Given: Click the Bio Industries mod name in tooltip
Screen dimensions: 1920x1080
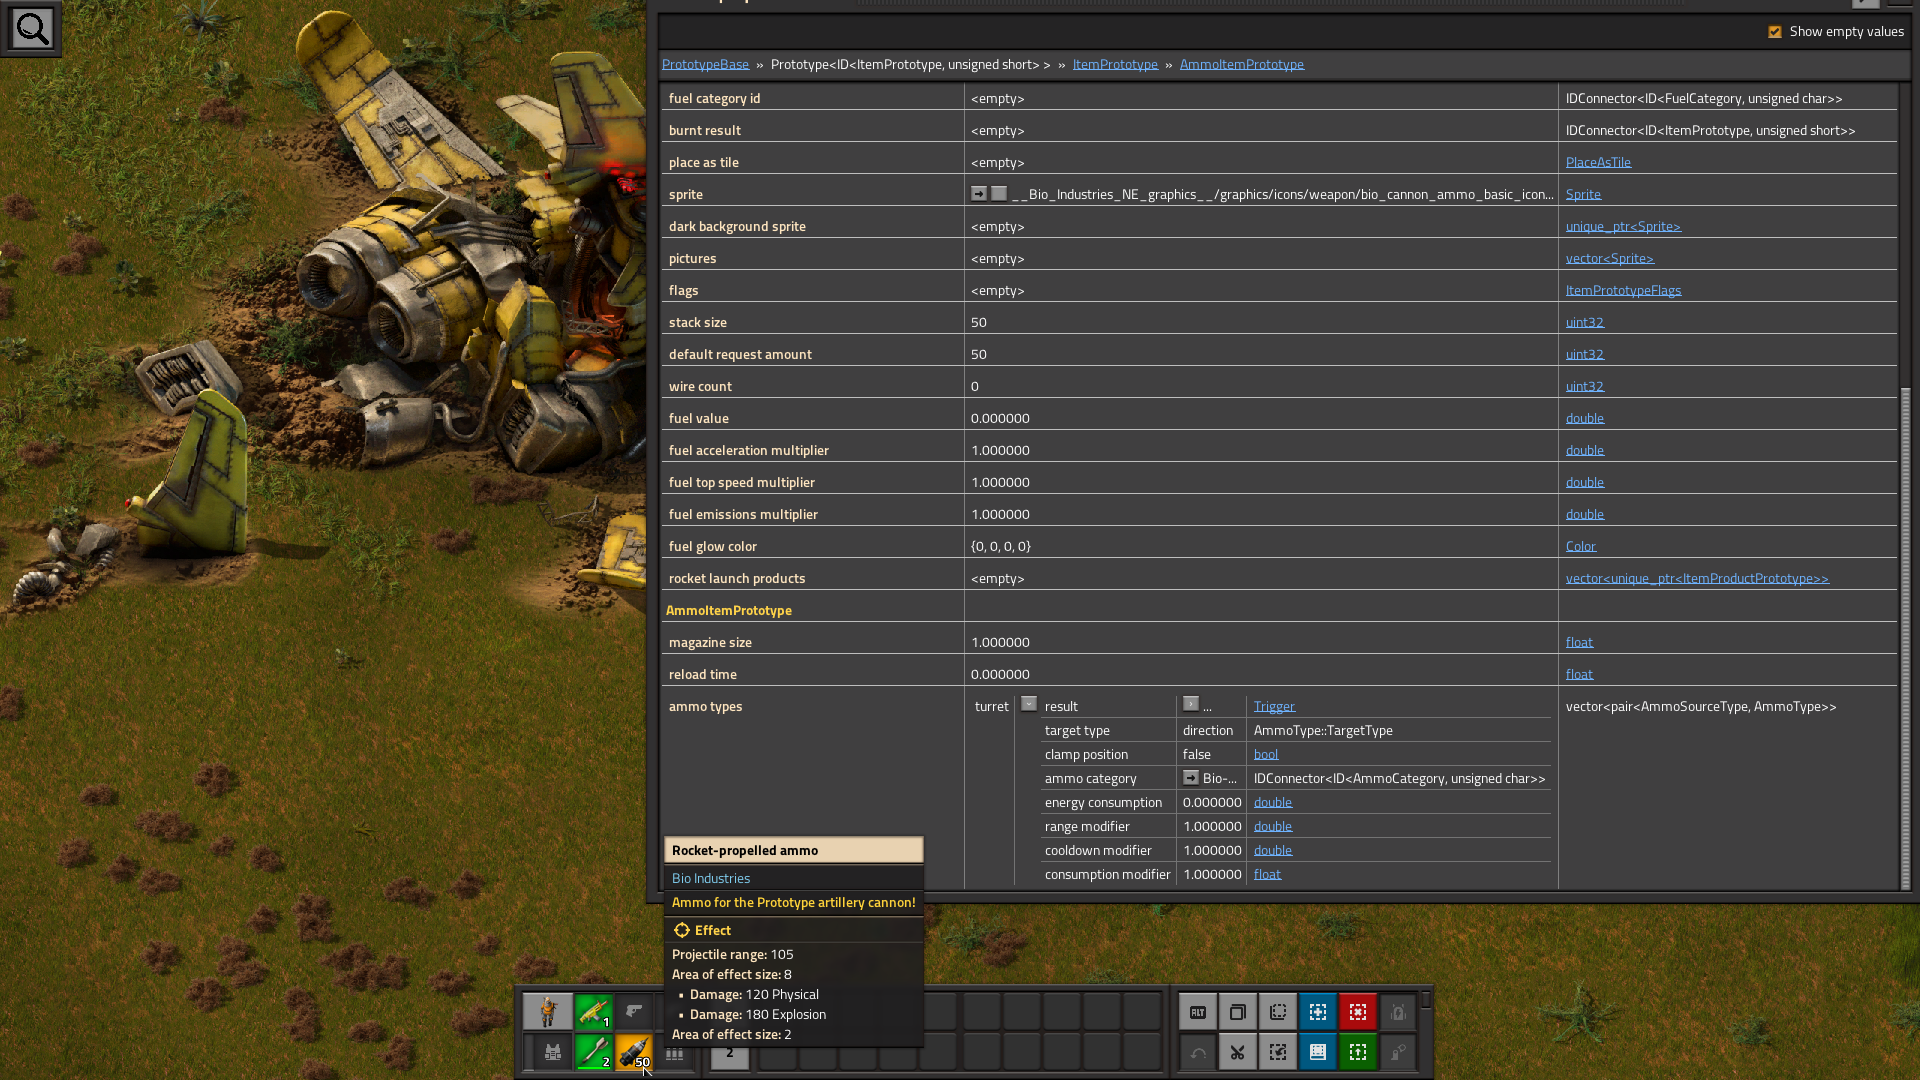Looking at the screenshot, I should point(711,878).
